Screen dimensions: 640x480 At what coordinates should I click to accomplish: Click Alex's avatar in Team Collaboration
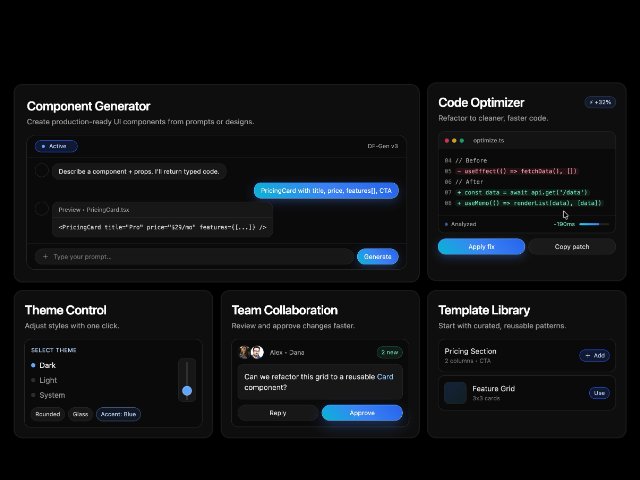[x=244, y=352]
